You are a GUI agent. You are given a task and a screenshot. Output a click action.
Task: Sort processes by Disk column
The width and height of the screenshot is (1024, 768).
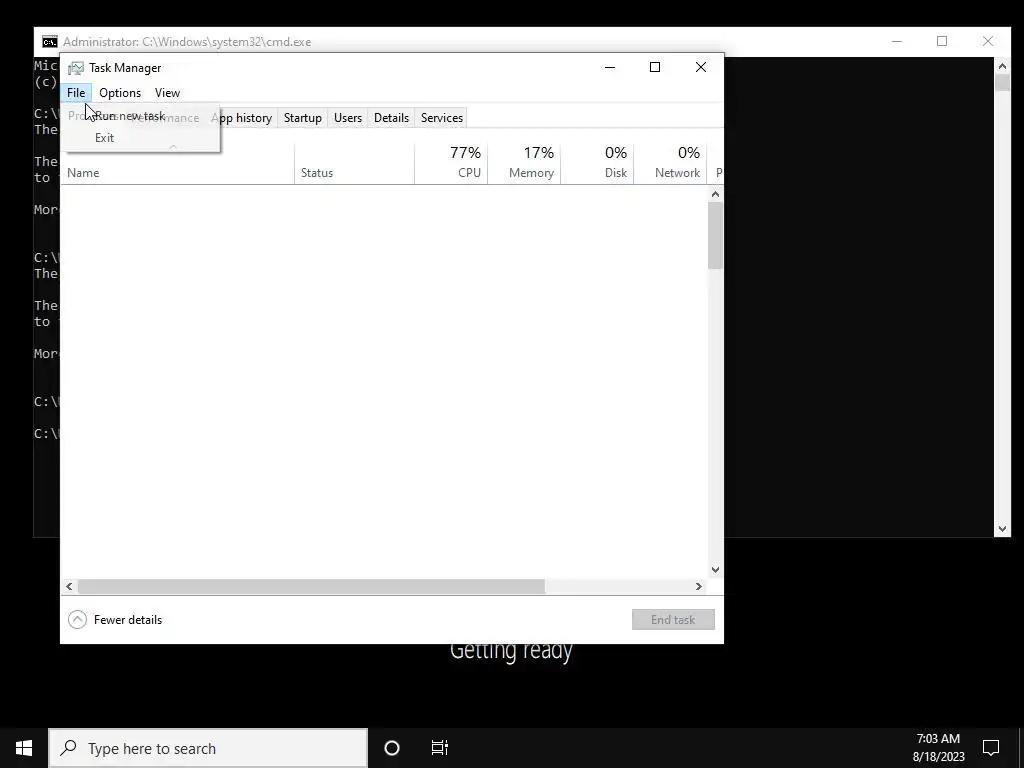597,163
